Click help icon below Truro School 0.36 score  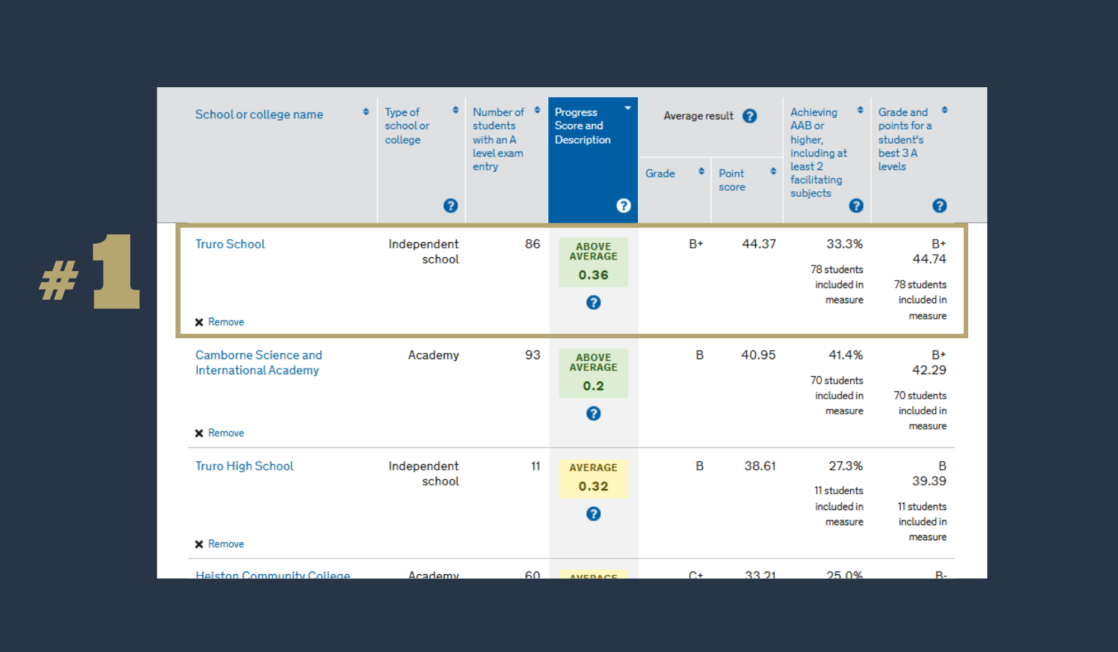[x=593, y=302]
